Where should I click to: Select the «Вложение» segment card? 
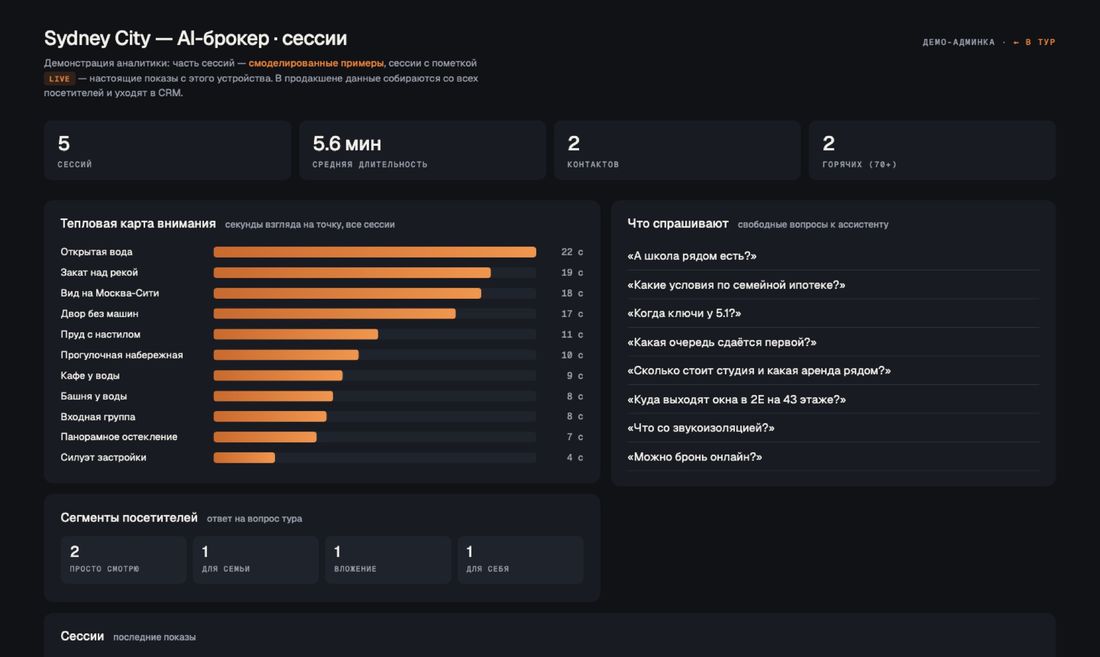point(388,560)
